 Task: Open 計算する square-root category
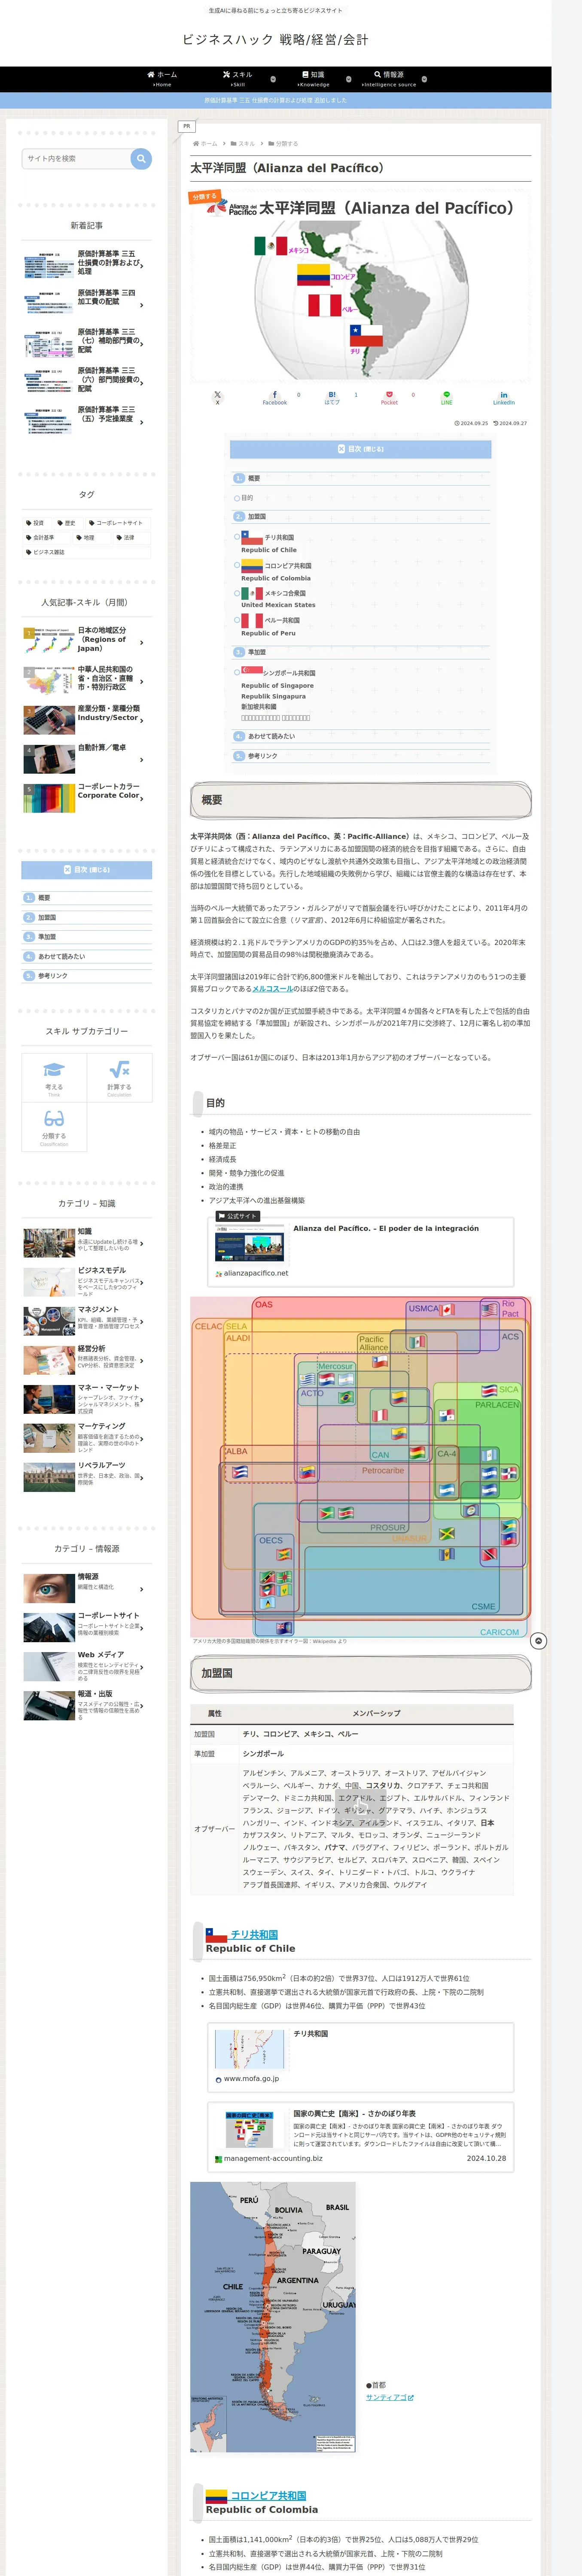tap(119, 1077)
